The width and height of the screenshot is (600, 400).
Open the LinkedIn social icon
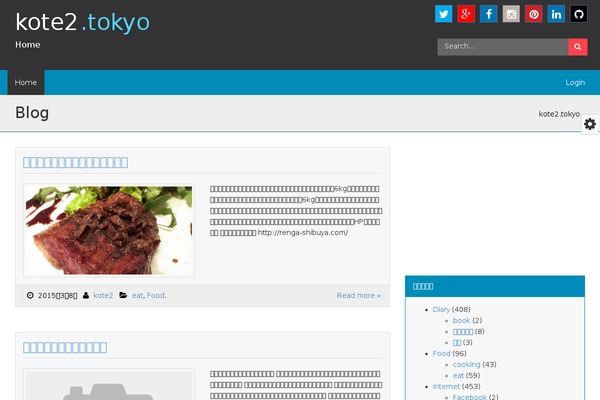coord(556,14)
